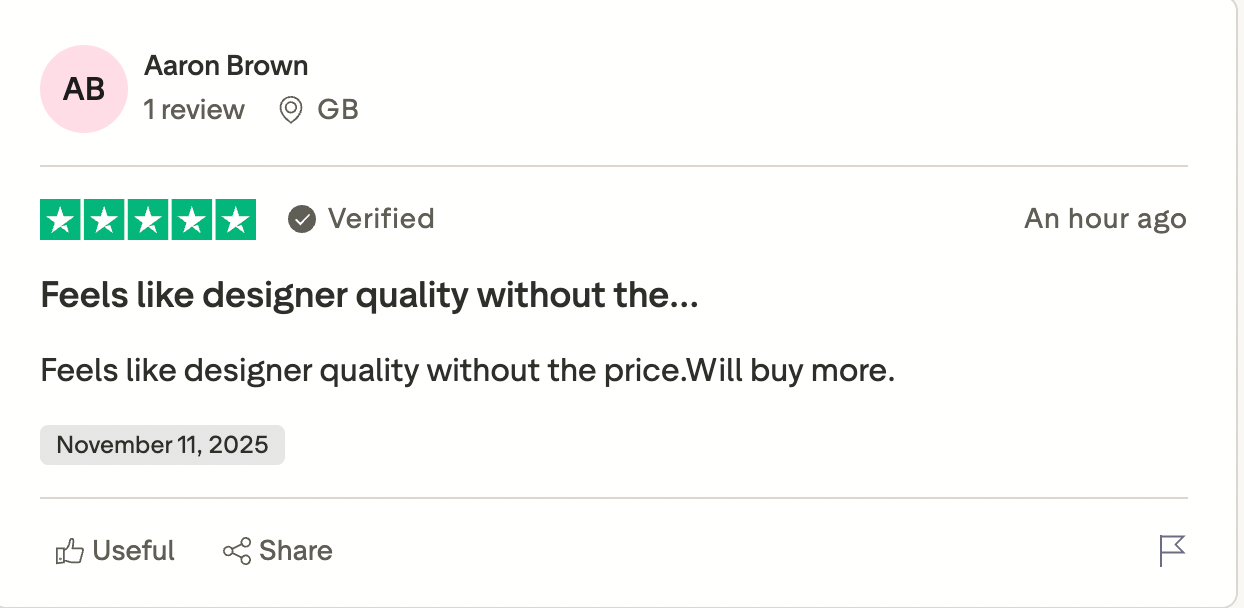
Task: Click the 'Verified' label text
Action: pos(381,219)
